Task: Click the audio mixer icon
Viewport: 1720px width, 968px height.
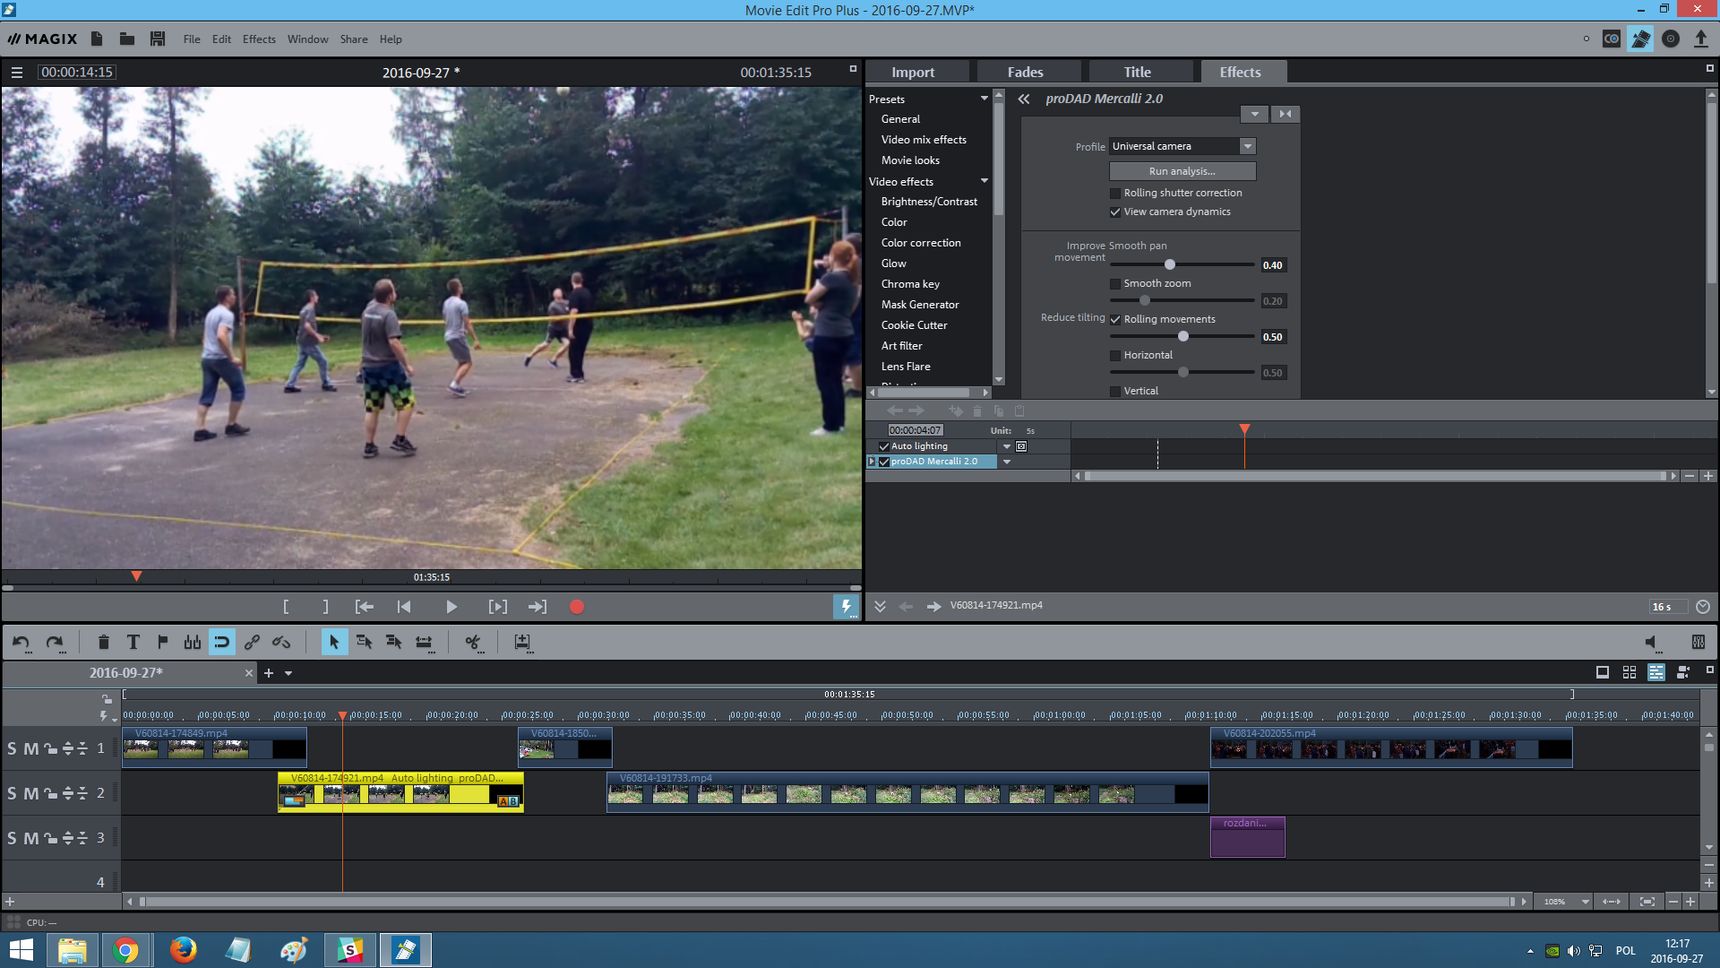Action: click(1698, 642)
